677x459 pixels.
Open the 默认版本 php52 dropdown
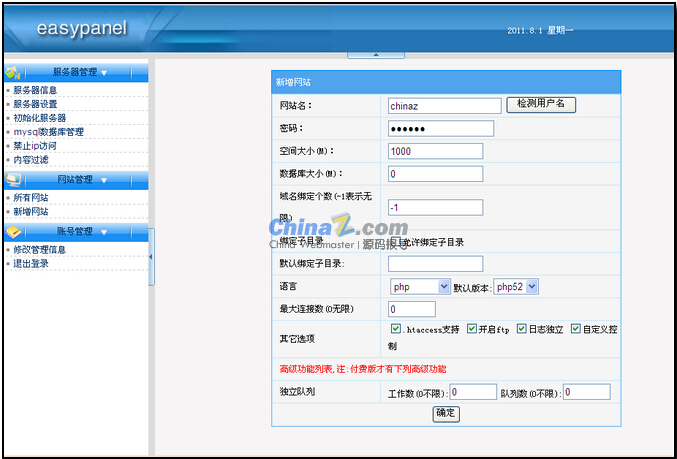pyautogui.click(x=517, y=287)
